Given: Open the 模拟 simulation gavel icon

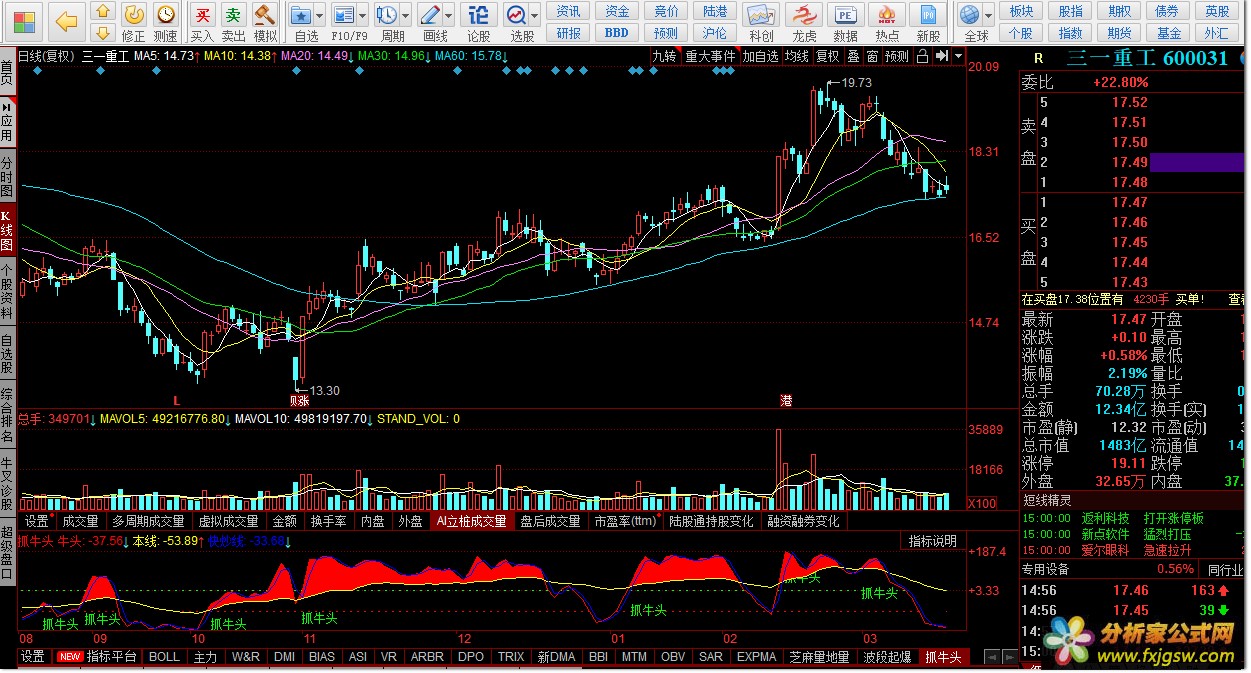Looking at the screenshot, I should coord(265,22).
